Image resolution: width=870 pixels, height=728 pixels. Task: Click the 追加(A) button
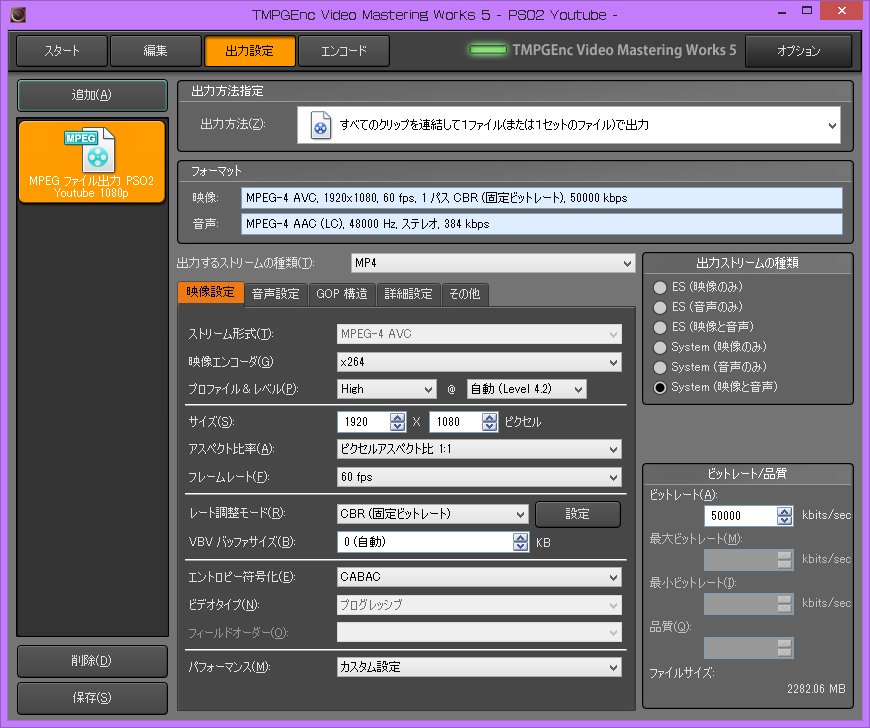point(92,95)
